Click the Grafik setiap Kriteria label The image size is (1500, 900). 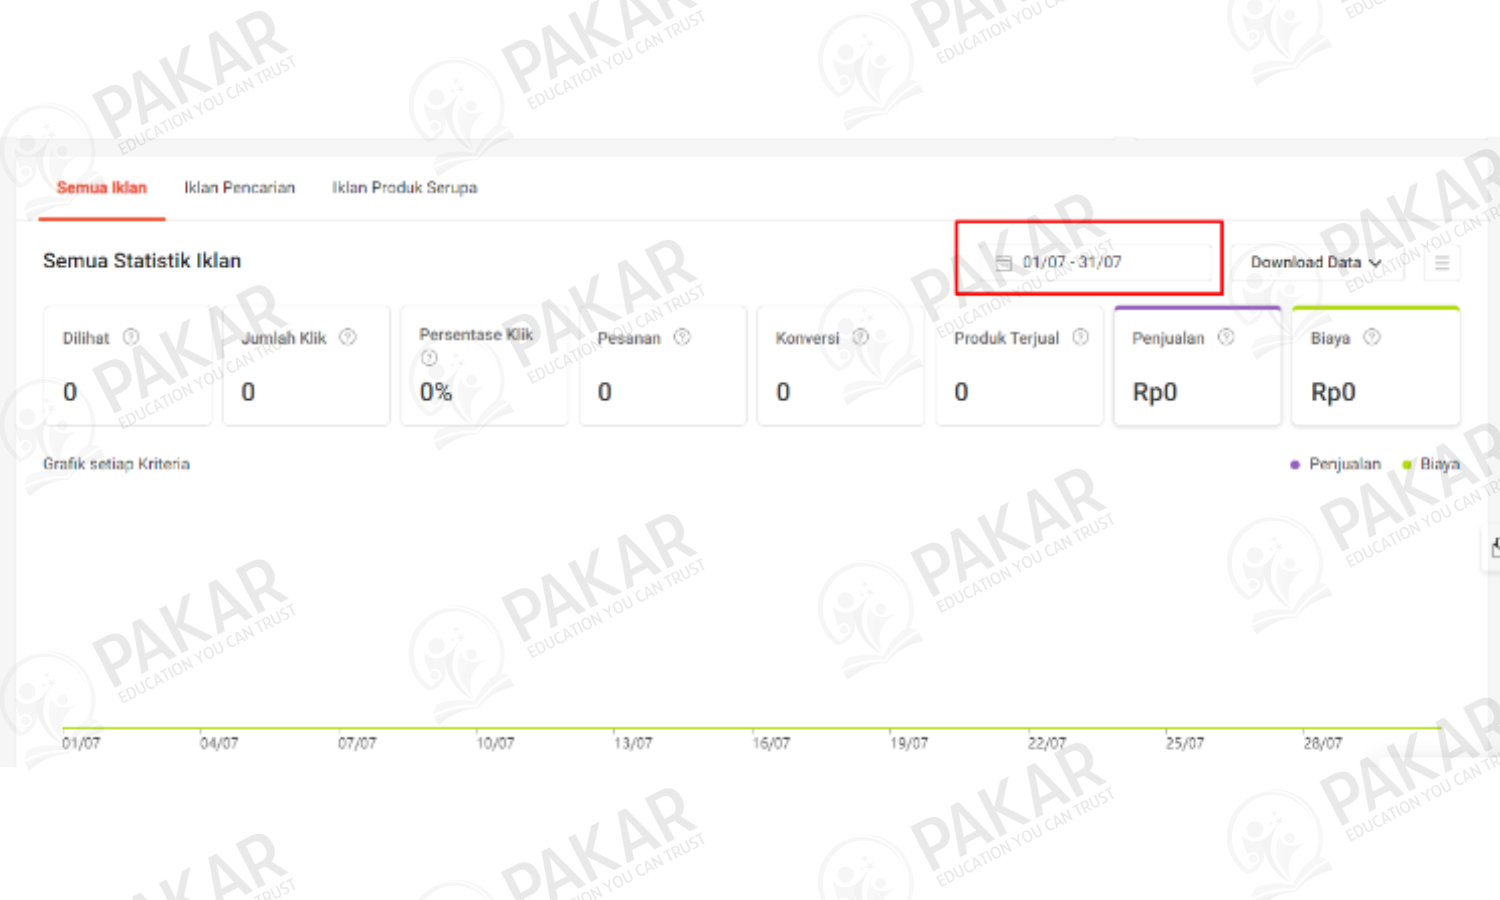tap(116, 464)
